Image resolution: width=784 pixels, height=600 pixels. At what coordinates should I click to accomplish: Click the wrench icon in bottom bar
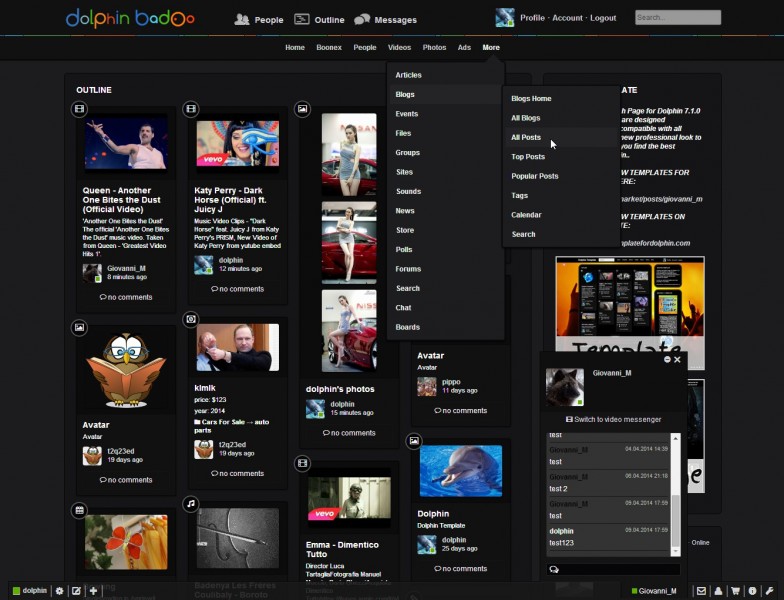[769, 591]
